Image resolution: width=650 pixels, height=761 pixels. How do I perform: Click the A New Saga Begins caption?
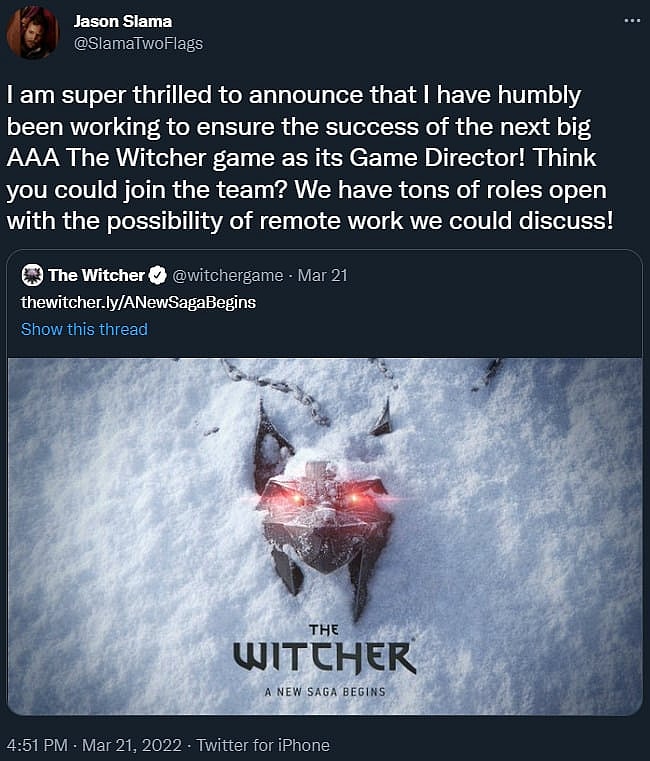[x=325, y=692]
